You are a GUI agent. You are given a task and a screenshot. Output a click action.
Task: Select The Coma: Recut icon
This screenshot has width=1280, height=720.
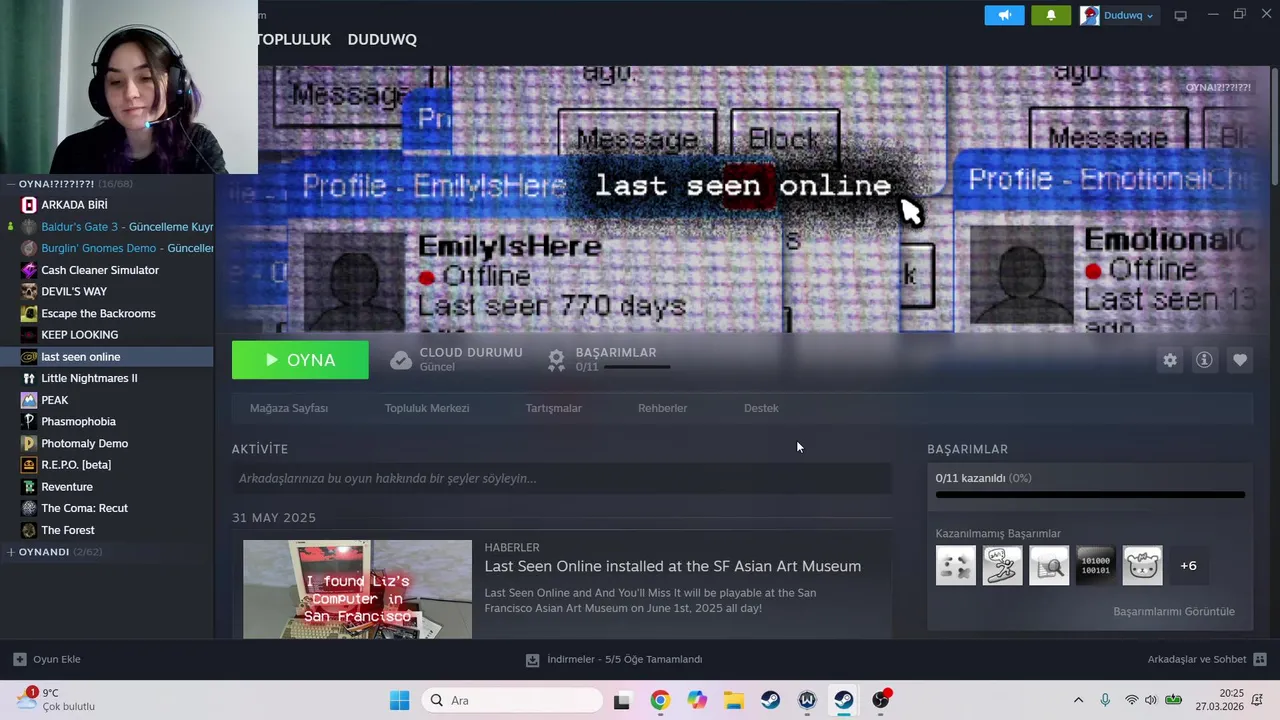[29, 508]
